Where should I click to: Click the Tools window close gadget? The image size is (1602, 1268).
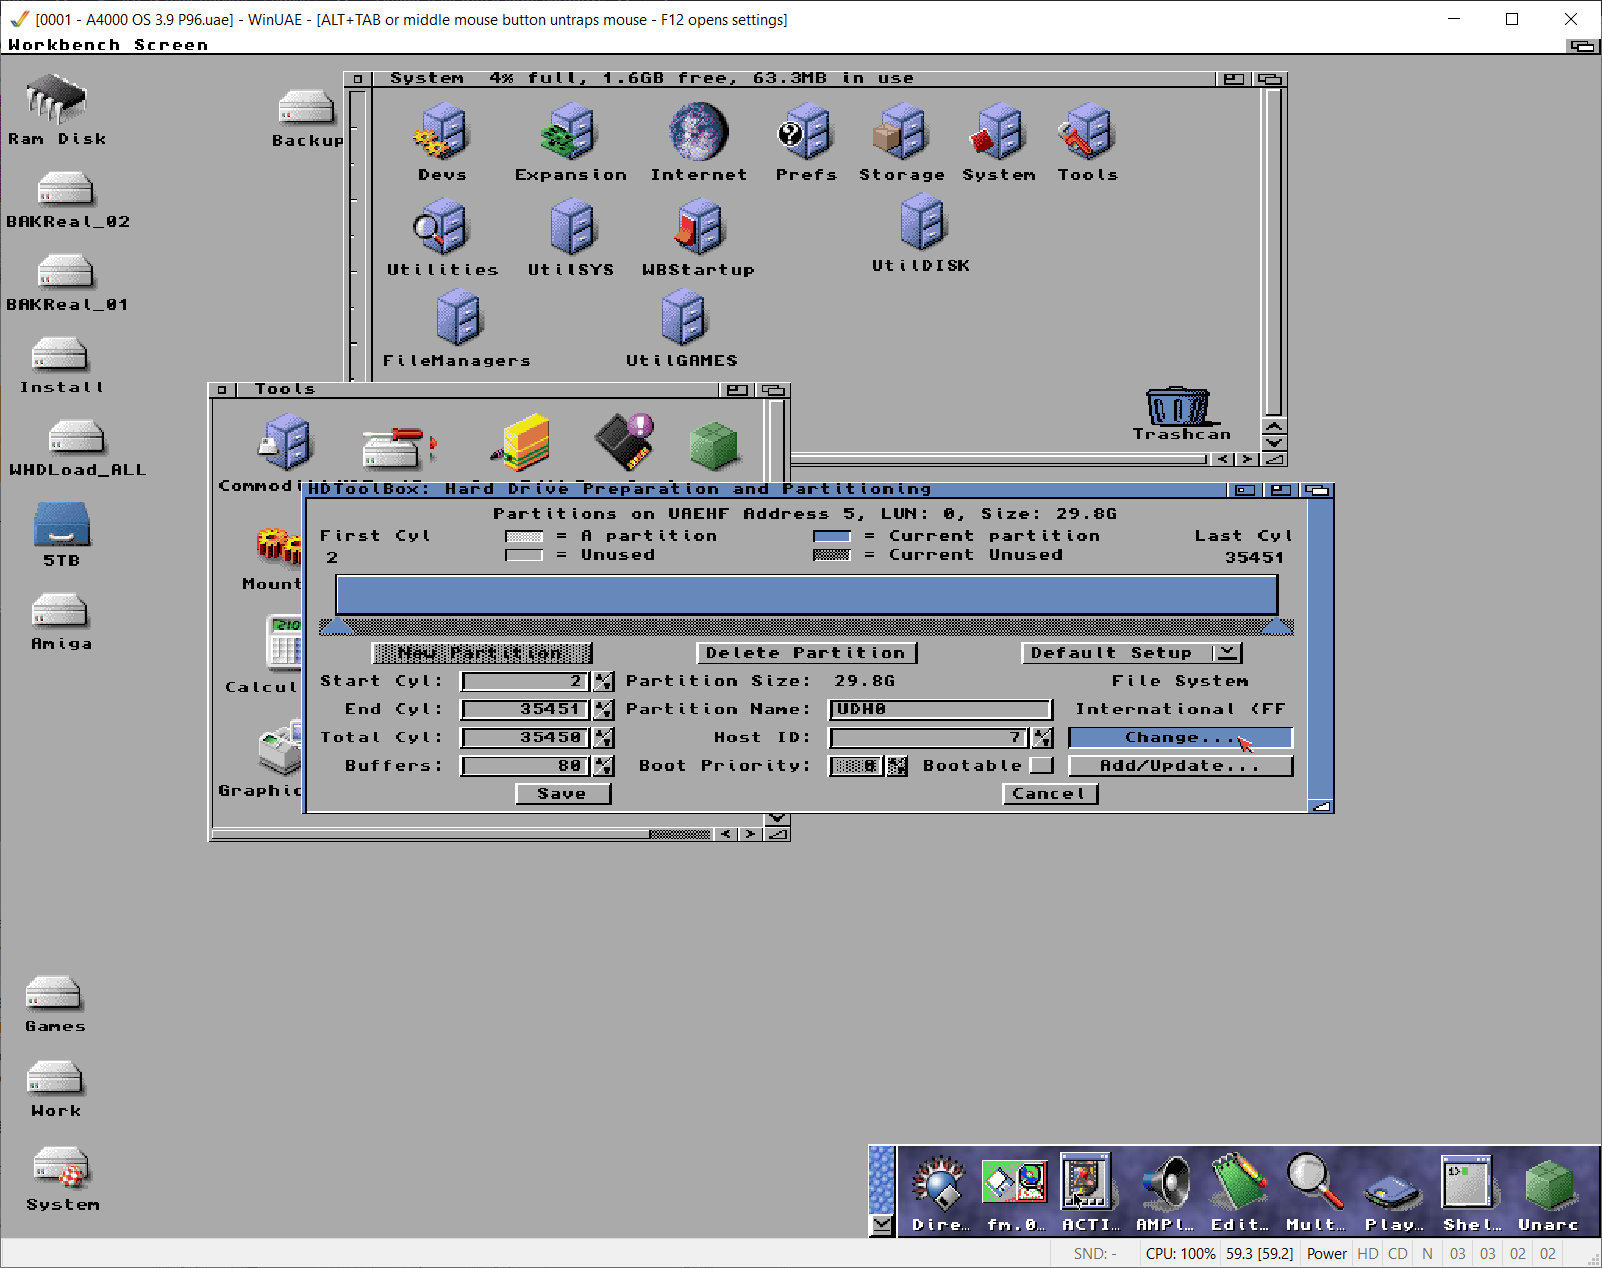[222, 390]
